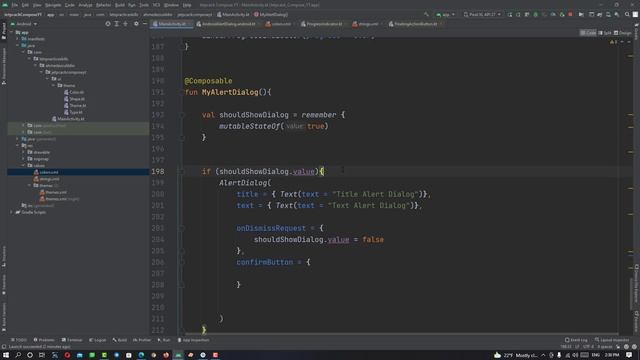The image size is (640, 360).
Task: Toggle Favorites tool window side tab
Action: (x=4, y=284)
